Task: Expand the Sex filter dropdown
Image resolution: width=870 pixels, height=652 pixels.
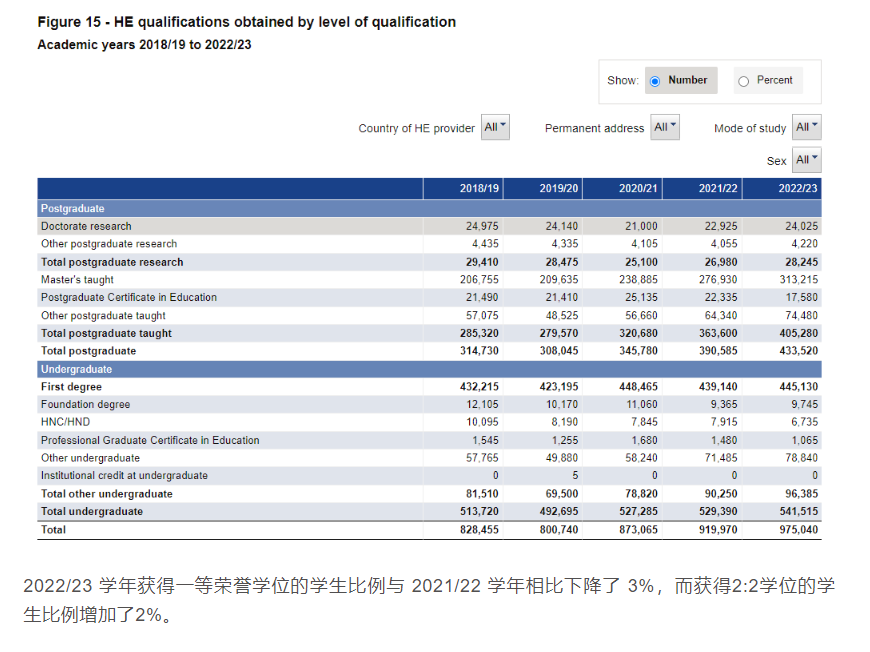Action: [x=807, y=160]
